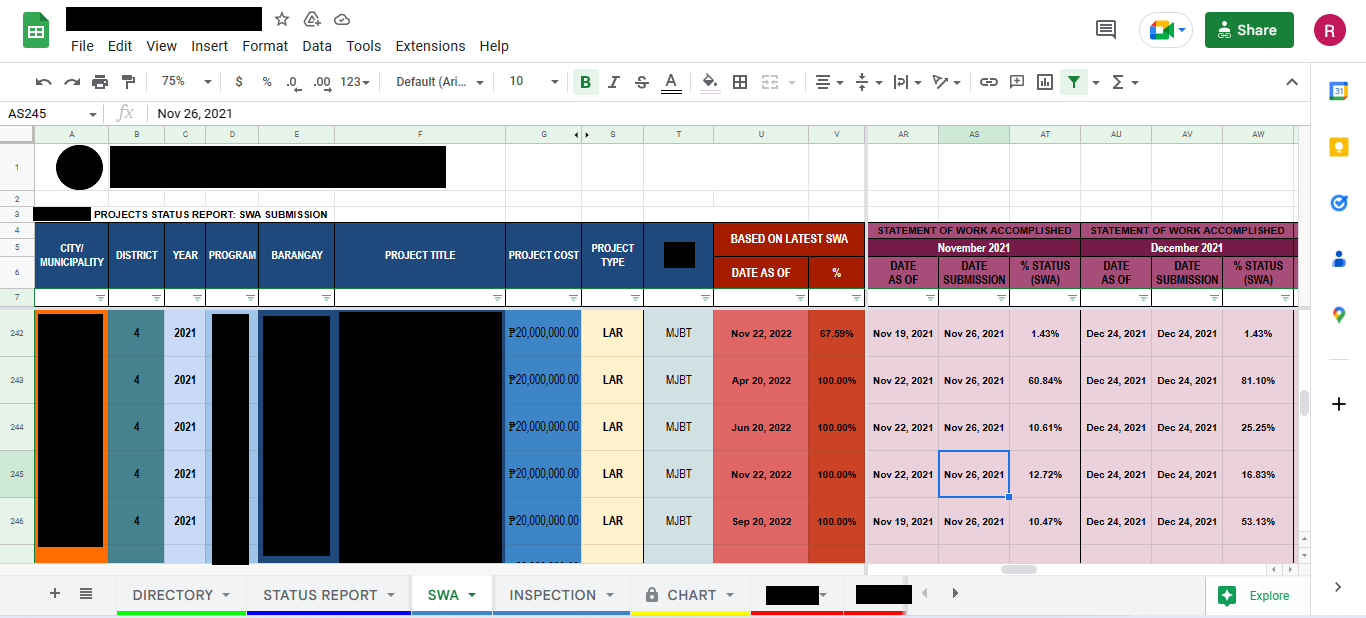
Task: Open the Help menu
Action: [494, 46]
